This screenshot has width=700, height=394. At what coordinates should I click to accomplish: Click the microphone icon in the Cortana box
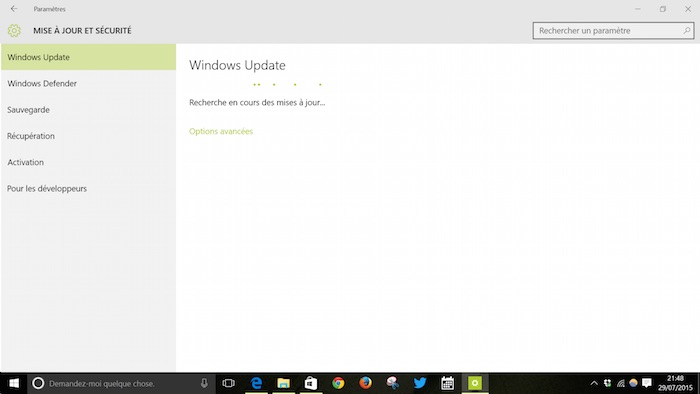point(204,383)
